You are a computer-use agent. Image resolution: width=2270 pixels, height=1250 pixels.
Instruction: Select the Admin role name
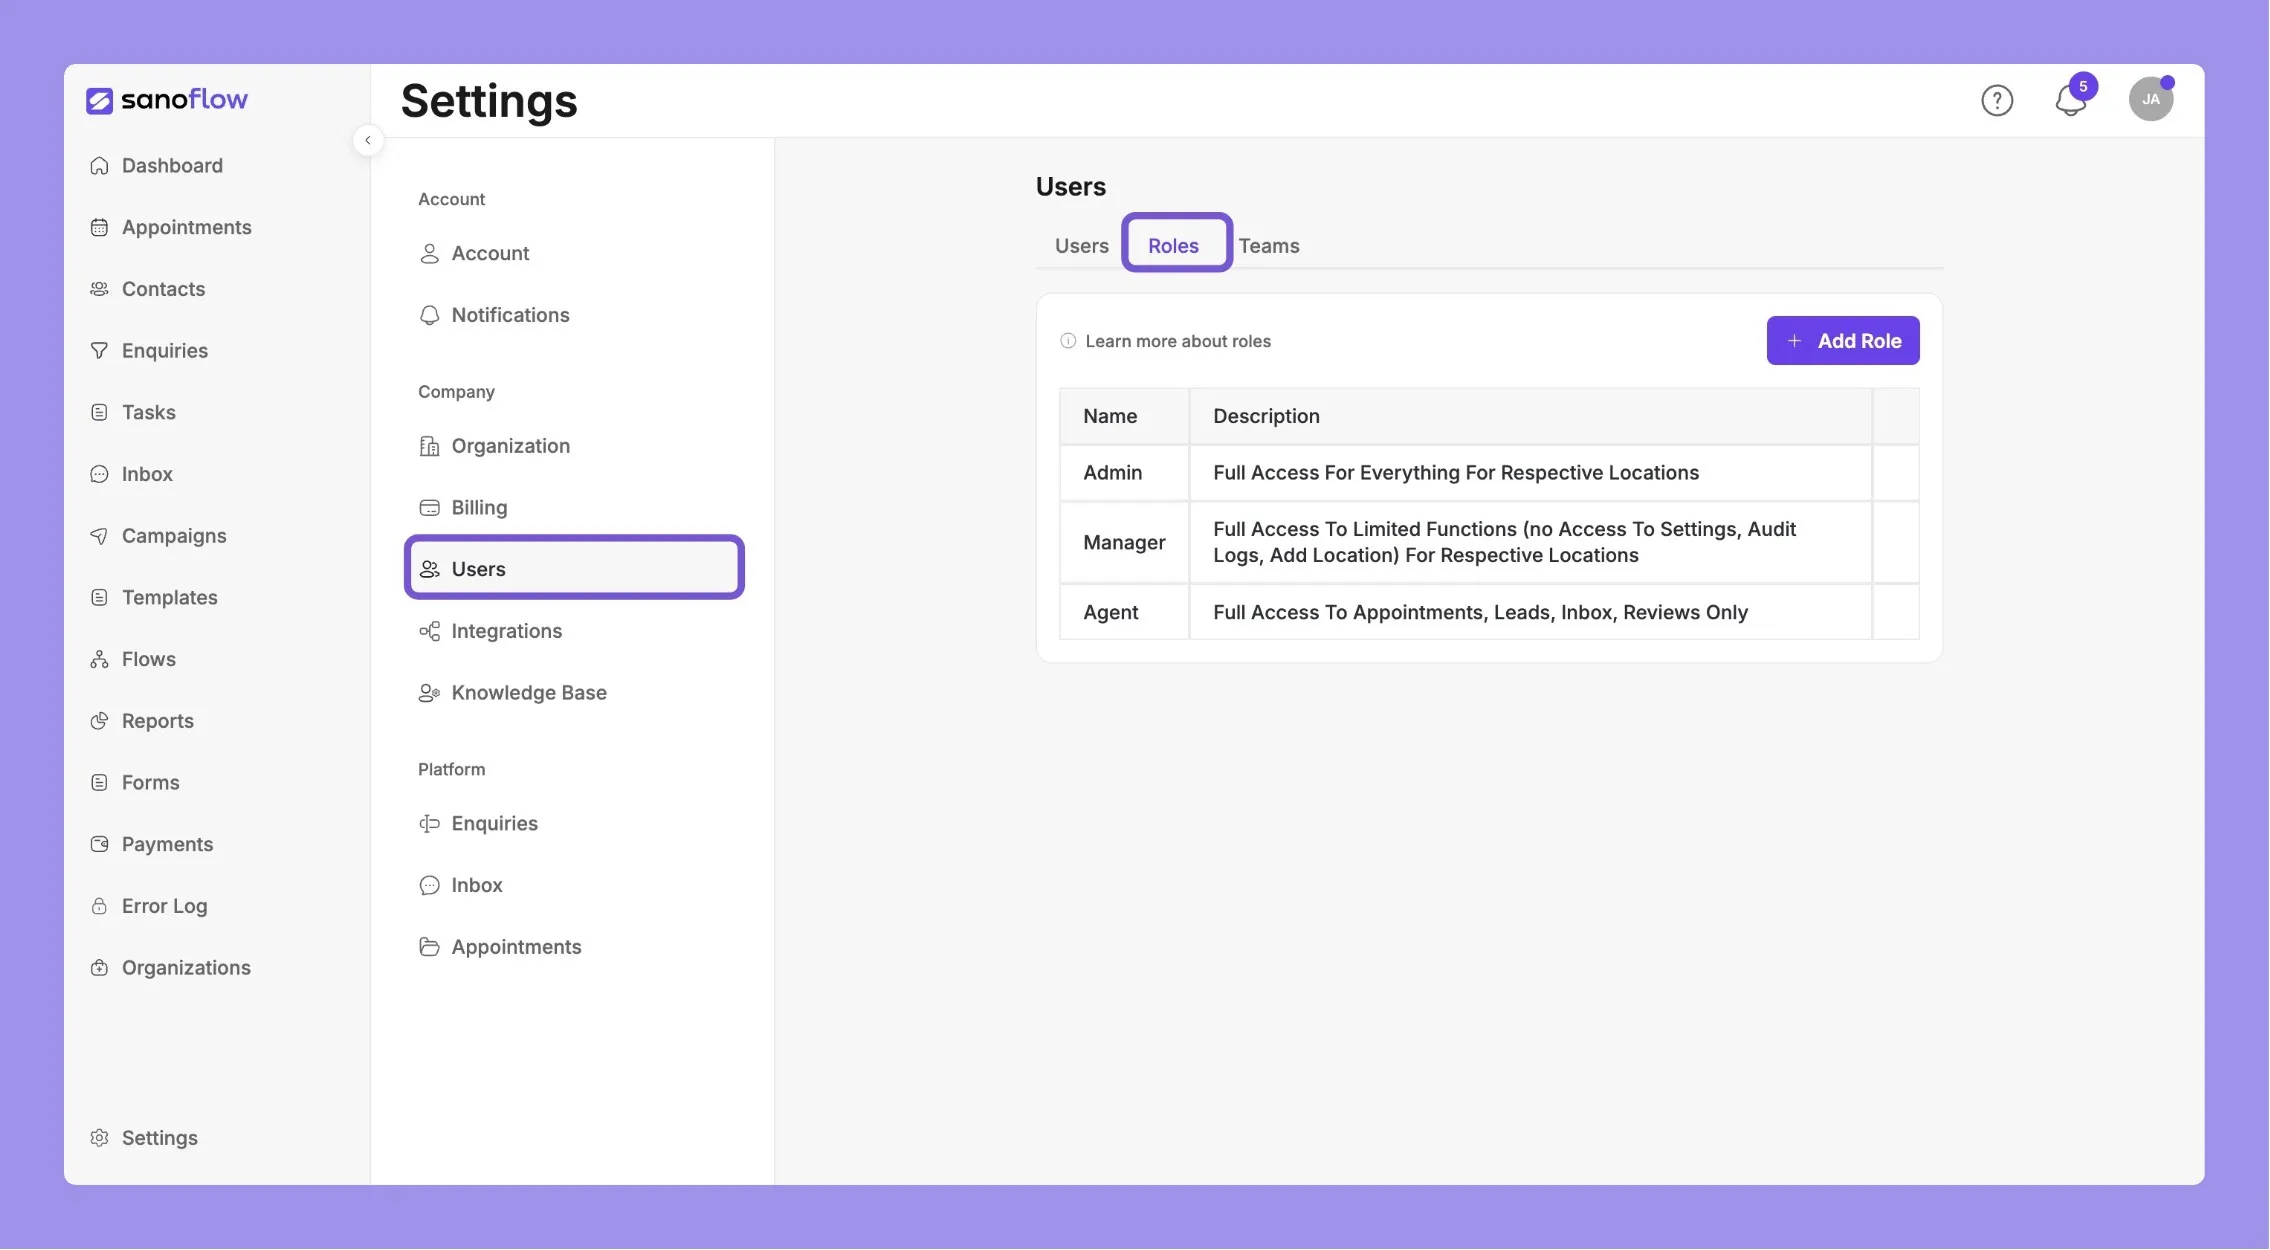pos(1112,473)
